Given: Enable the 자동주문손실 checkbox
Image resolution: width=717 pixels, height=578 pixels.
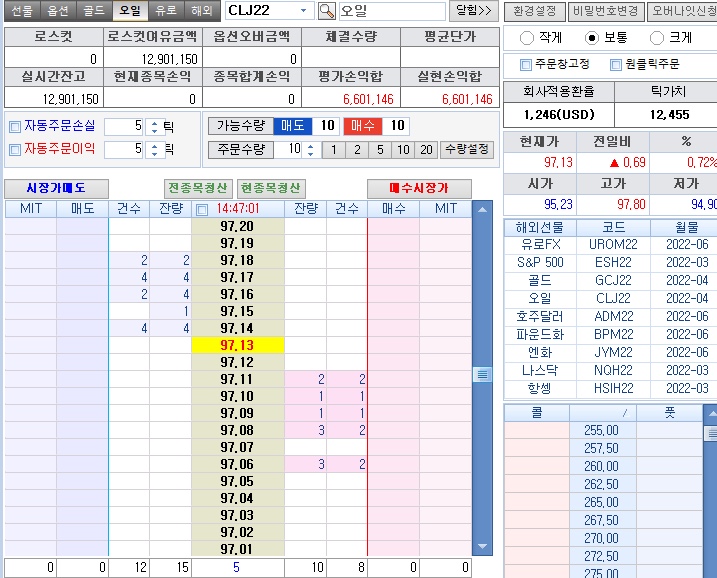Looking at the screenshot, I should pyautogui.click(x=14, y=127).
